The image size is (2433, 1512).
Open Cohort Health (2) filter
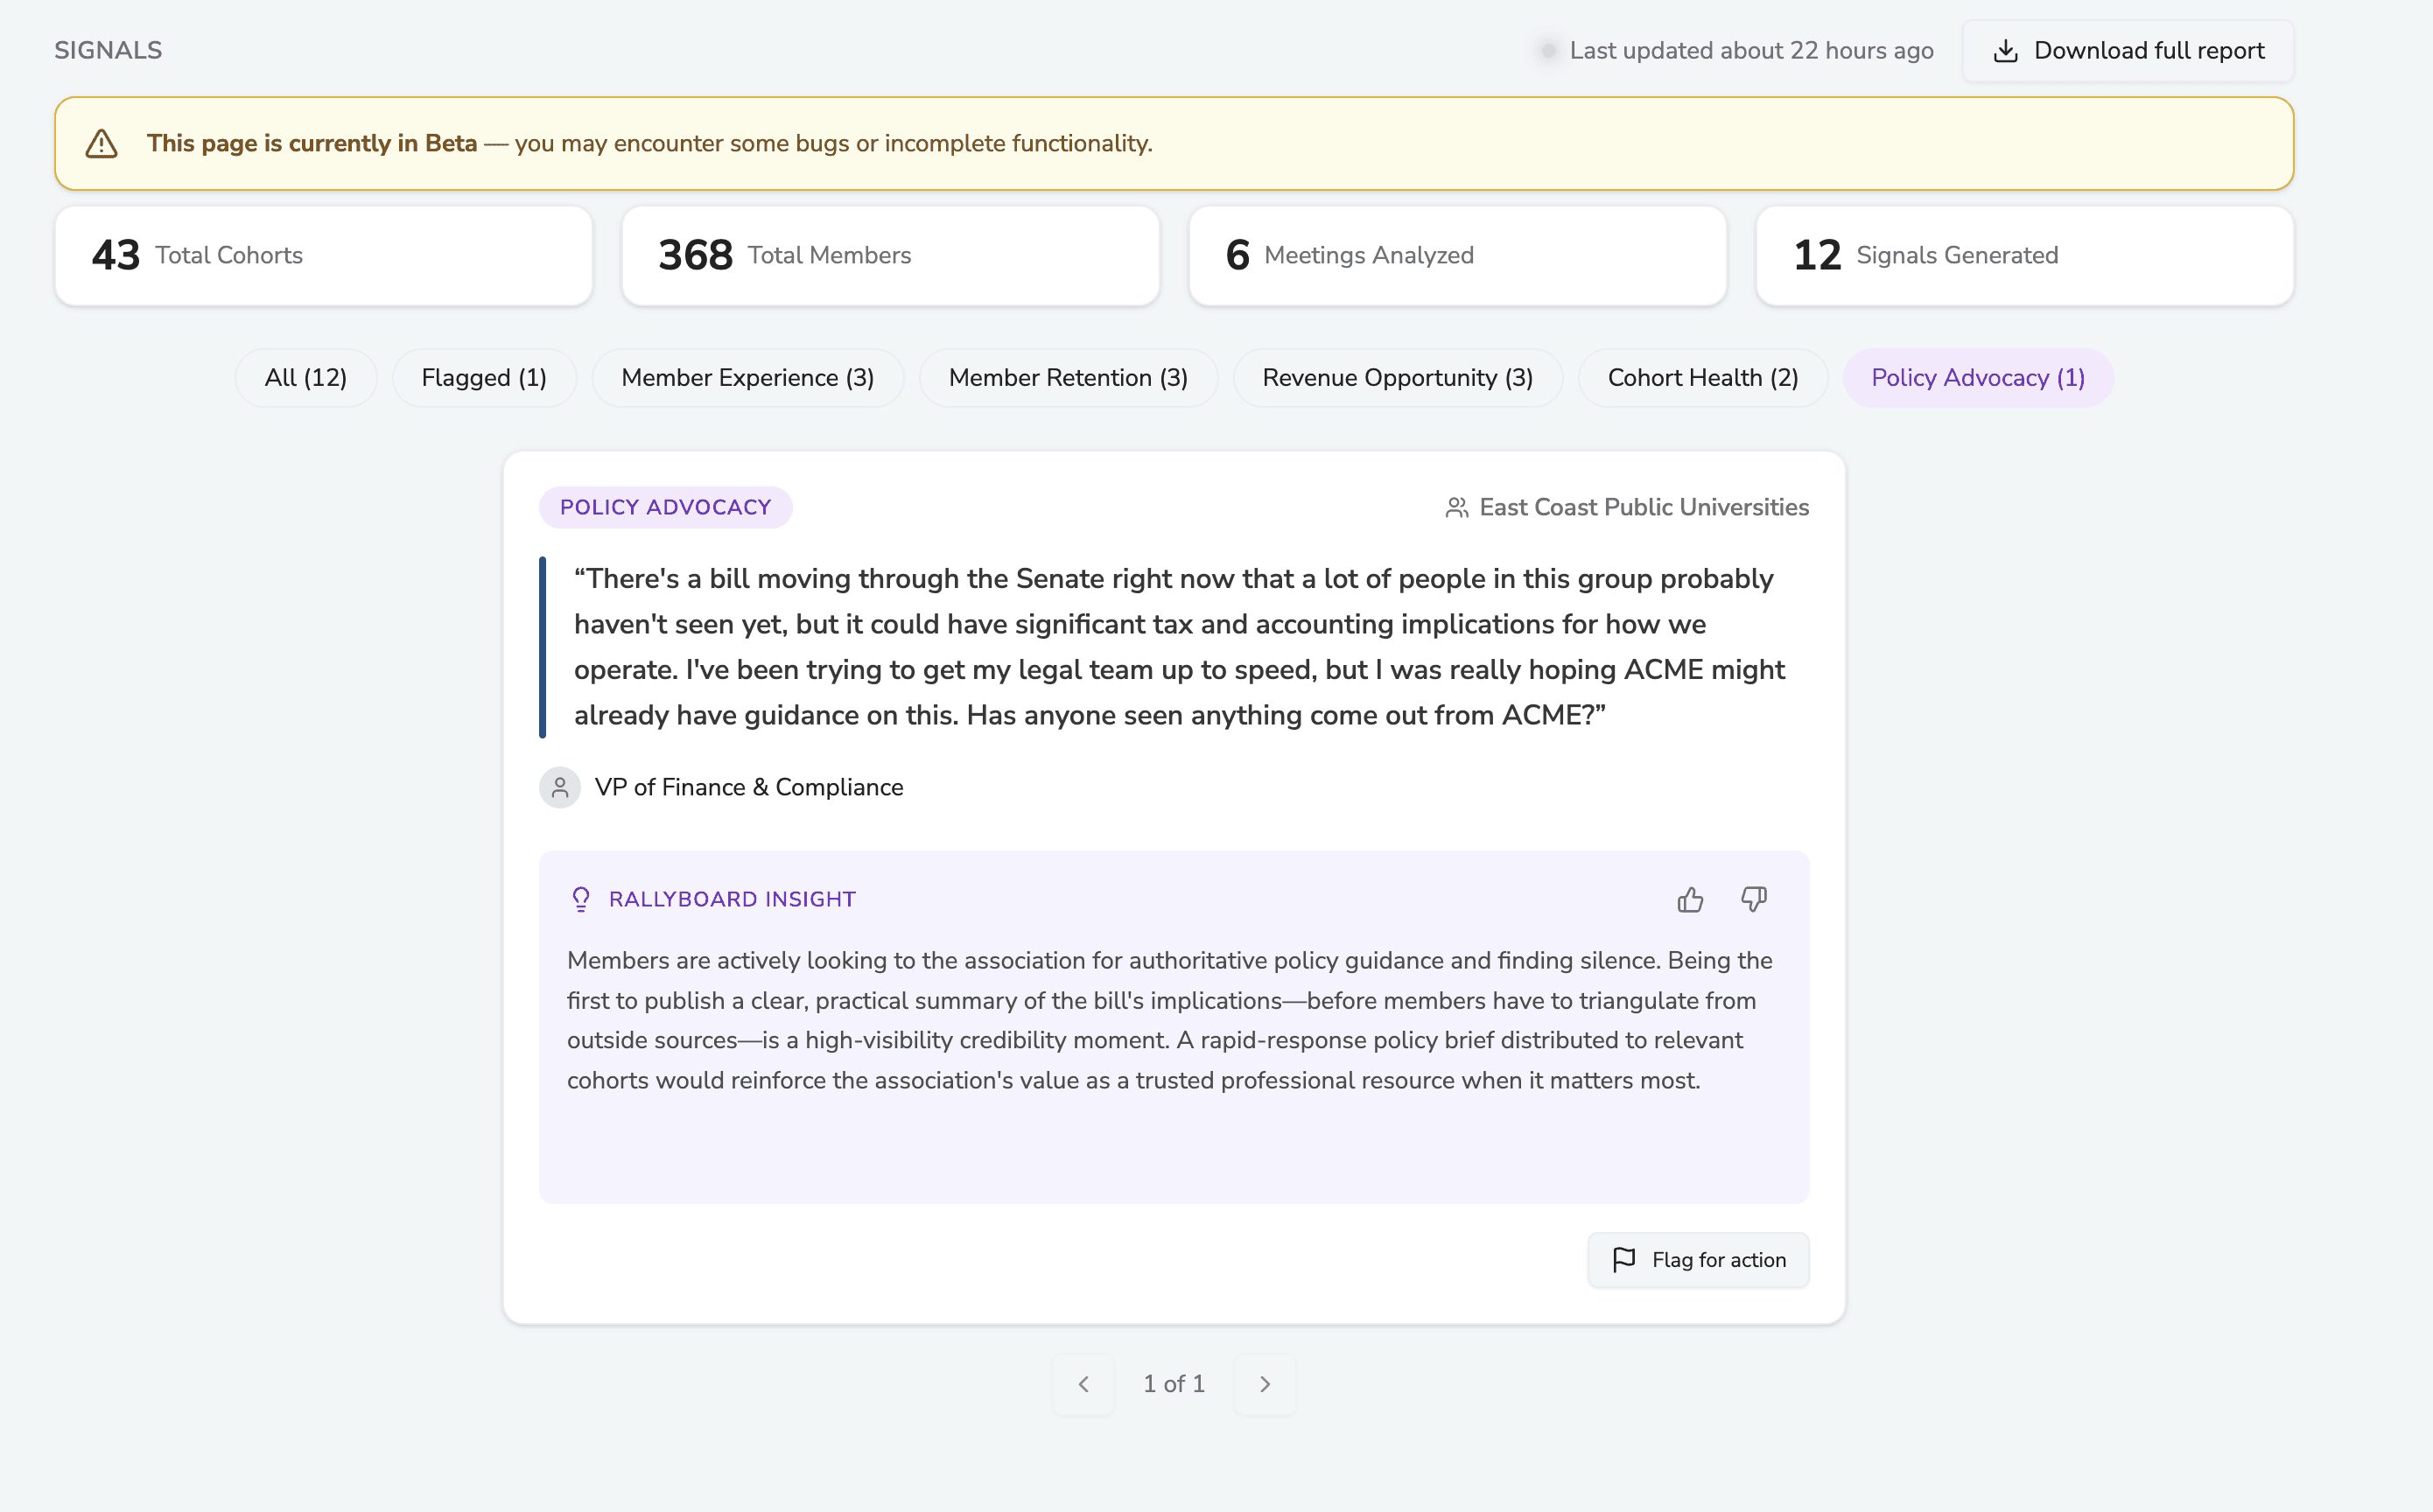tap(1702, 378)
